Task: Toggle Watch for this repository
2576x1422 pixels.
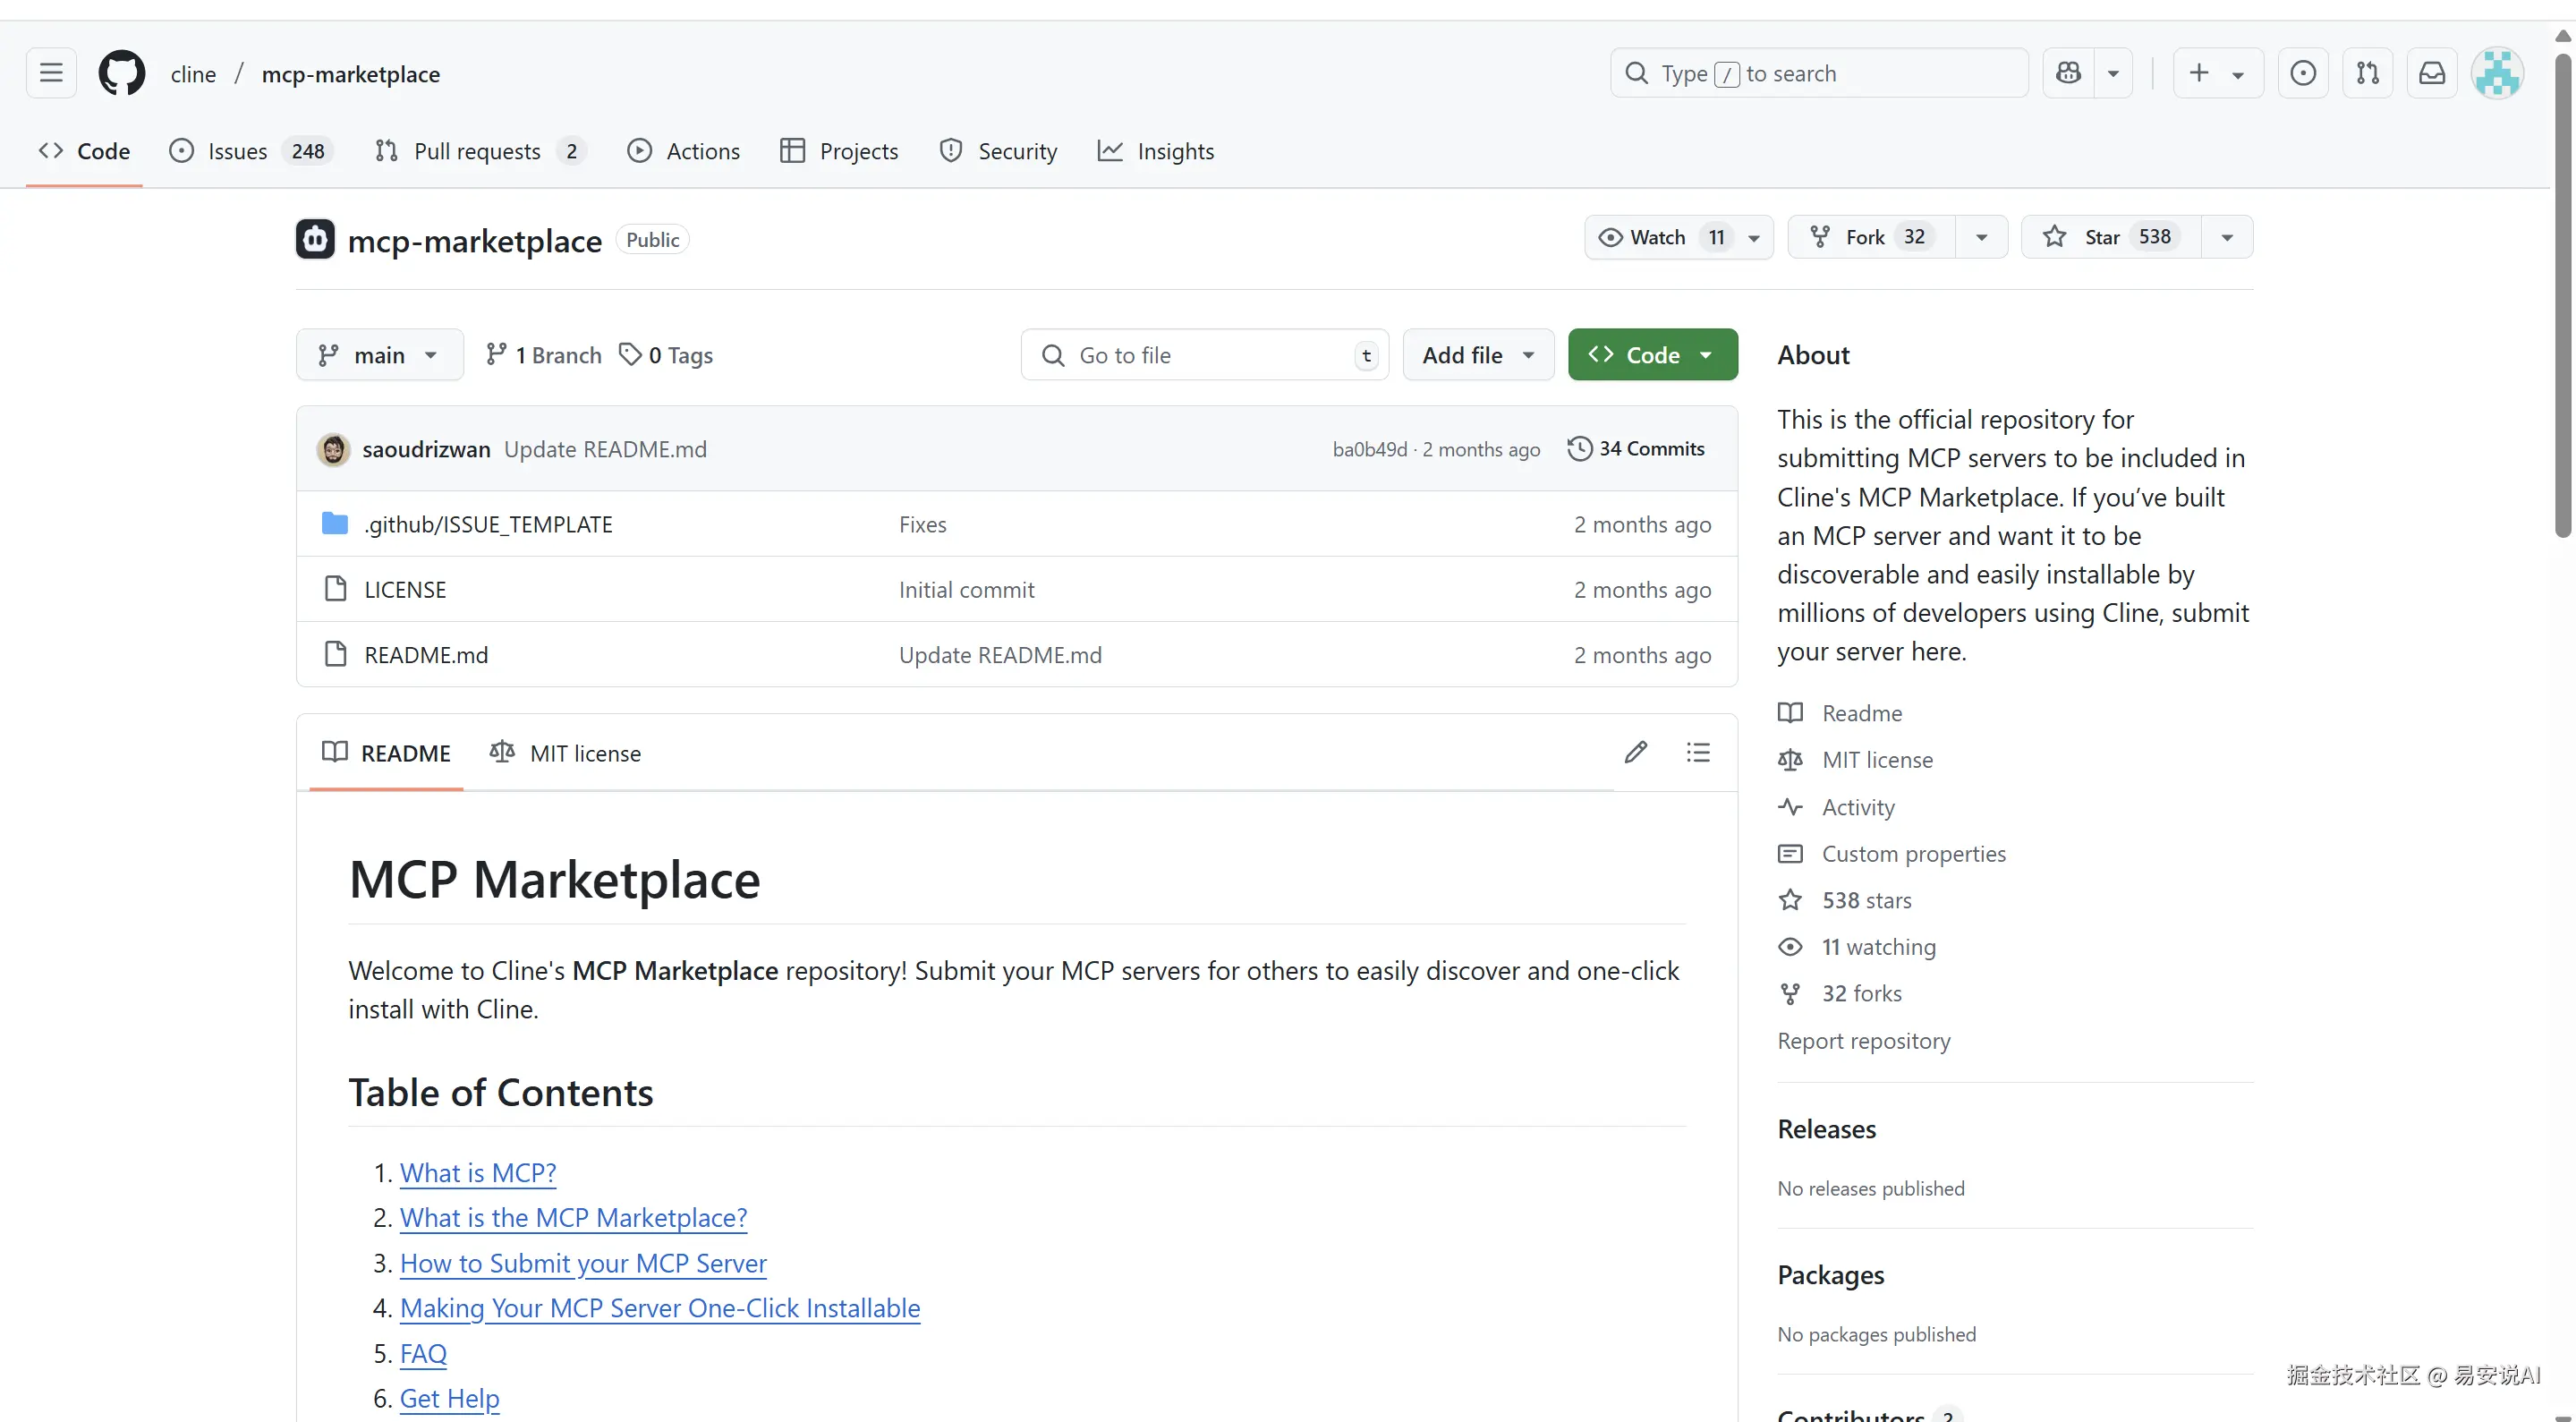Action: [x=1659, y=237]
